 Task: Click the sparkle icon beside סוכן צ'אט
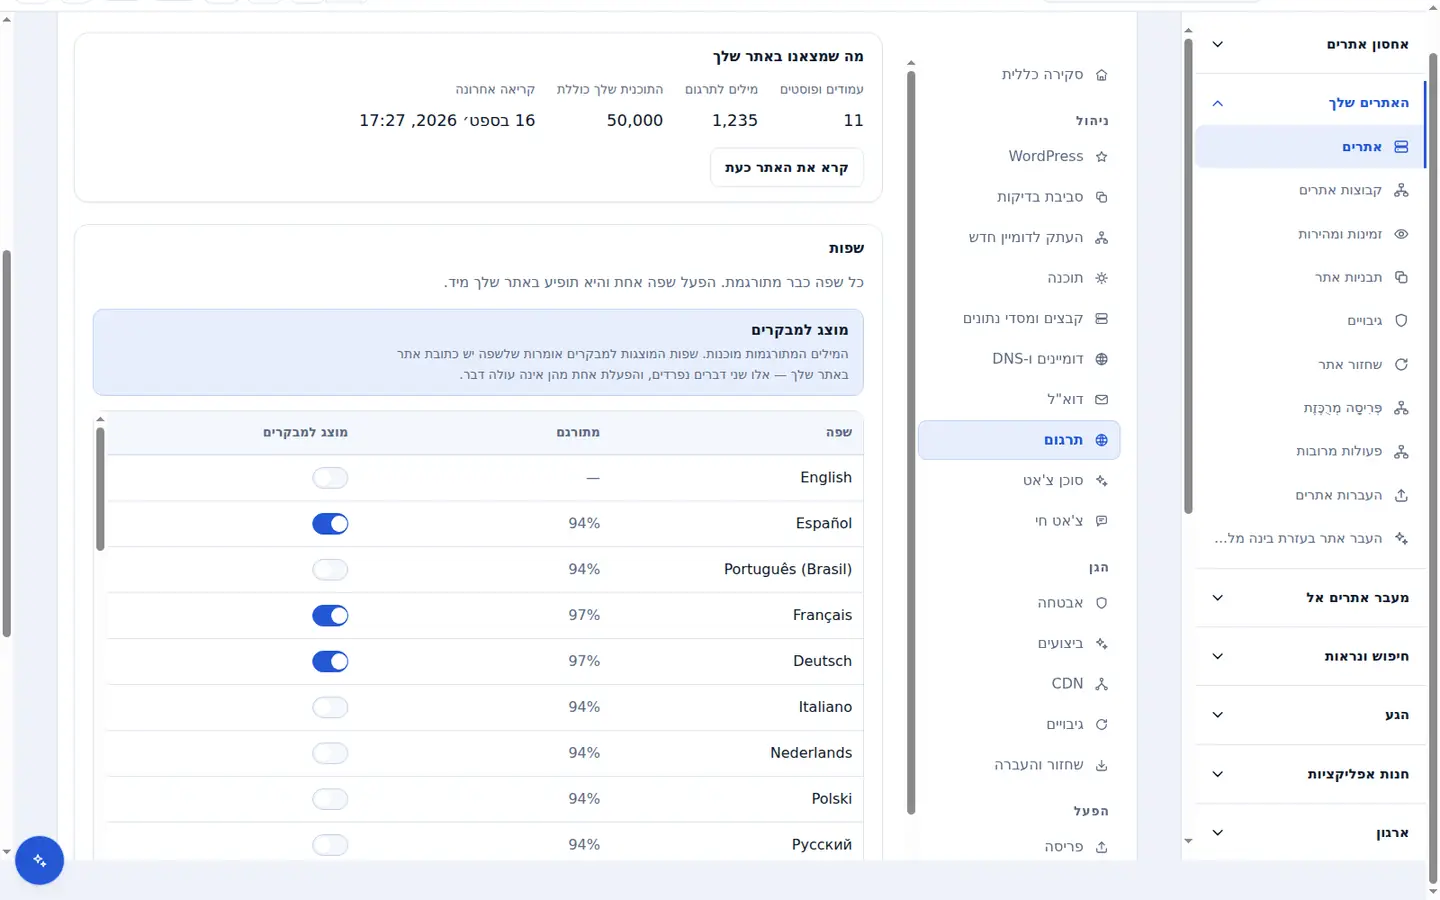coord(1101,481)
